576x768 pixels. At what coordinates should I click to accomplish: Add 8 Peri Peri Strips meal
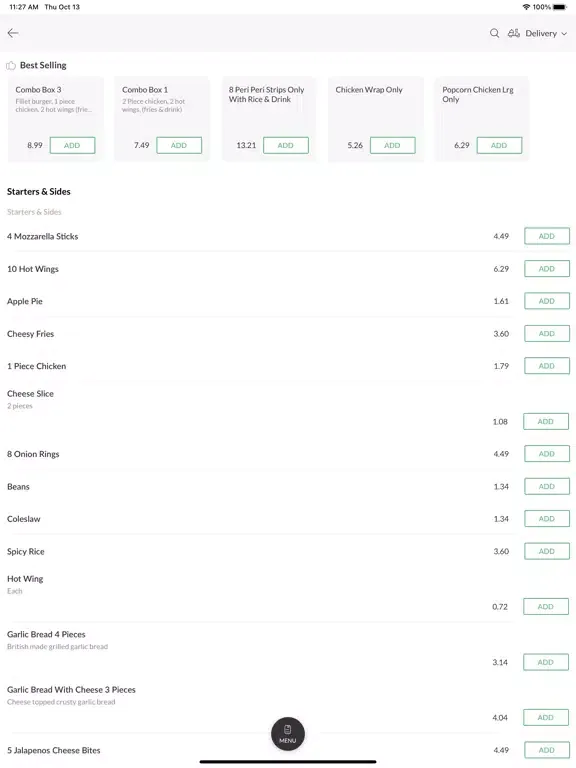[x=286, y=145]
